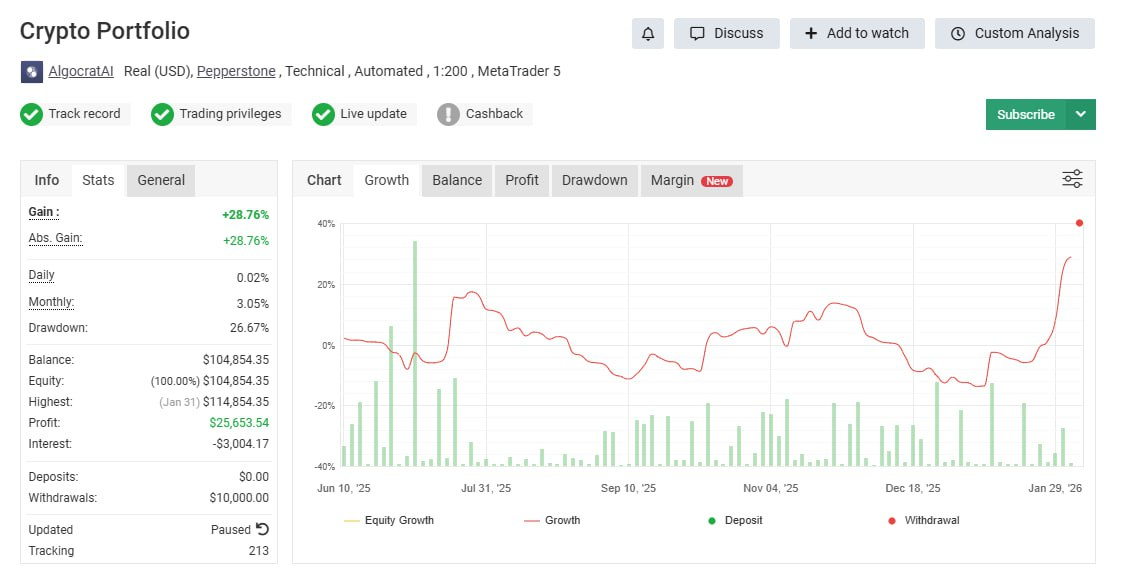Image resolution: width=1122 pixels, height=576 pixels.
Task: Expand the Subscribe dropdown arrow
Action: (x=1081, y=114)
